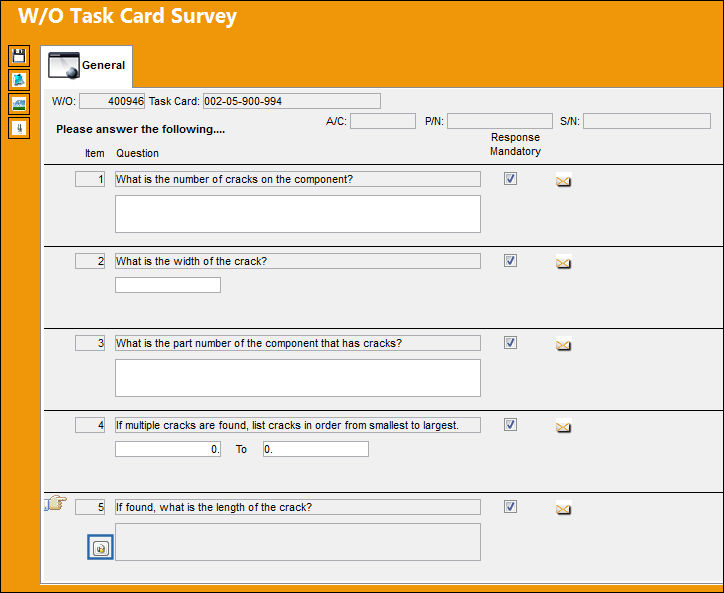Click item number 5 field
The height and width of the screenshot is (593, 724).
tap(90, 507)
